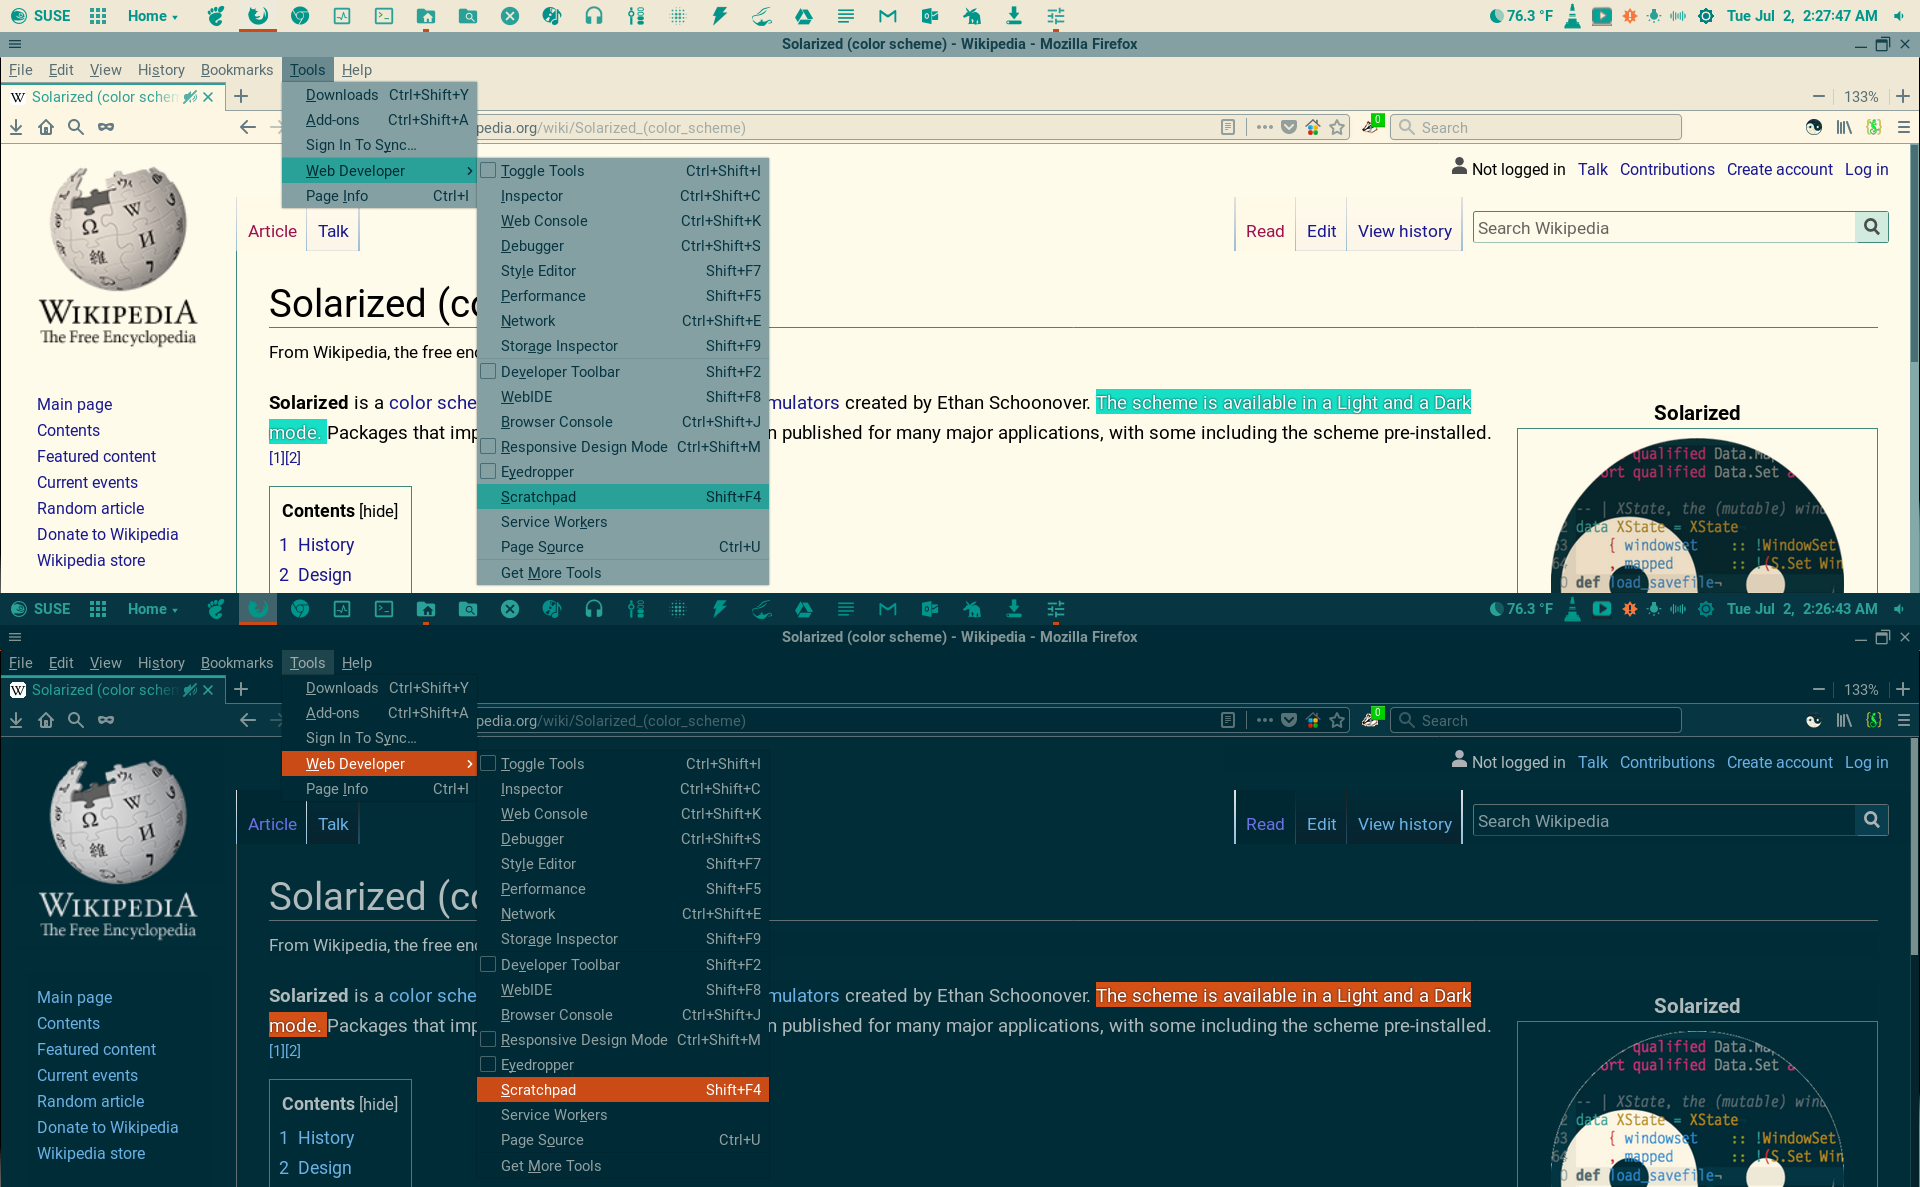This screenshot has width=1920, height=1187.
Task: Click the Home icon in dark Firefox toolbar
Action: (46, 720)
